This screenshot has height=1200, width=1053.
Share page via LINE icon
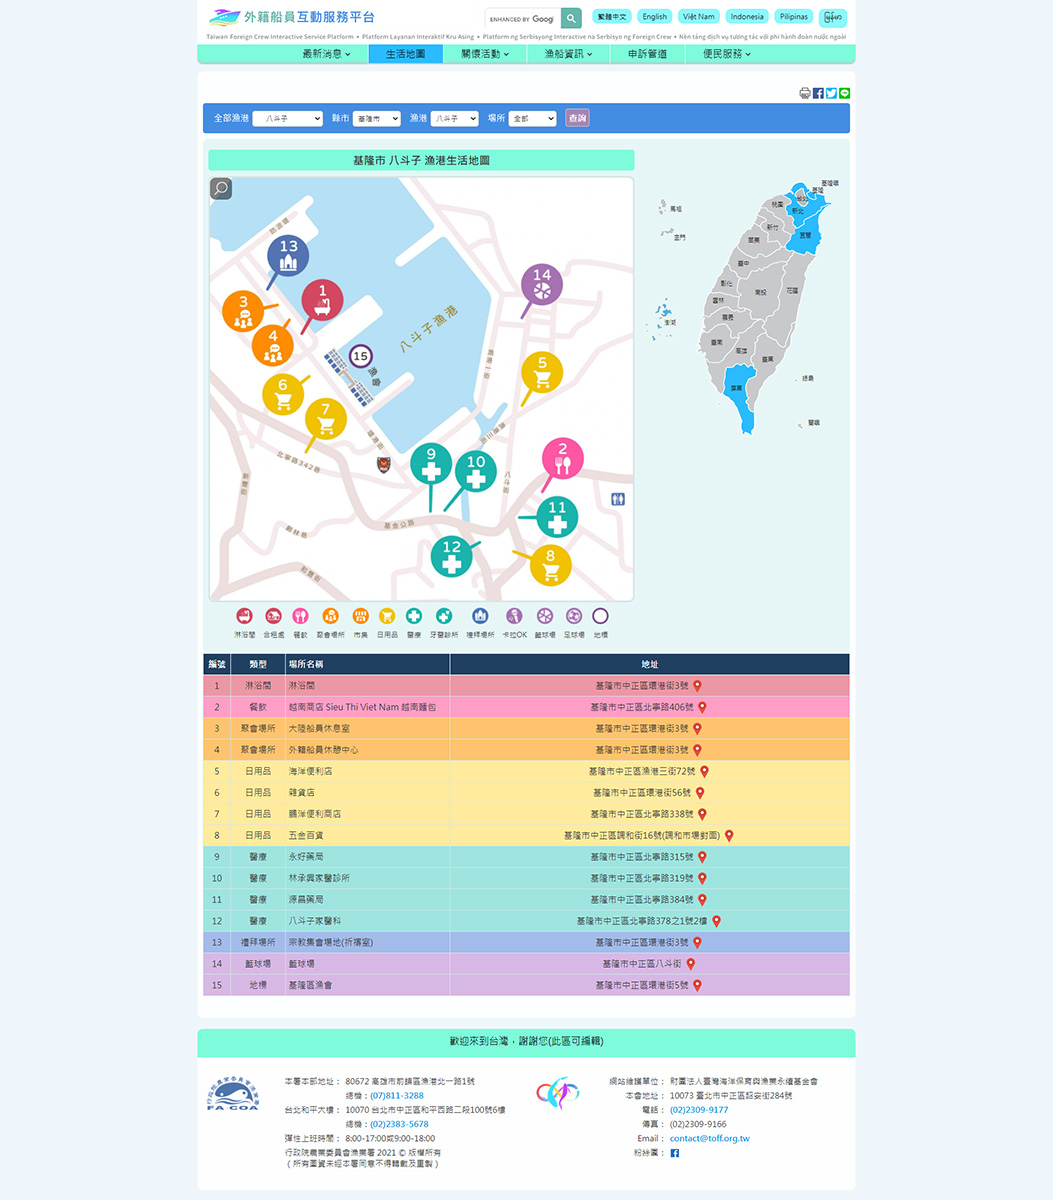click(x=845, y=93)
